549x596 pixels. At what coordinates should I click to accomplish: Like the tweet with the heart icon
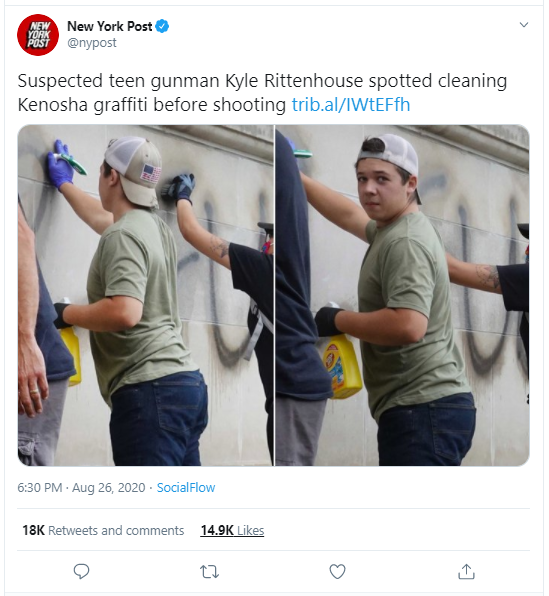pyautogui.click(x=337, y=571)
